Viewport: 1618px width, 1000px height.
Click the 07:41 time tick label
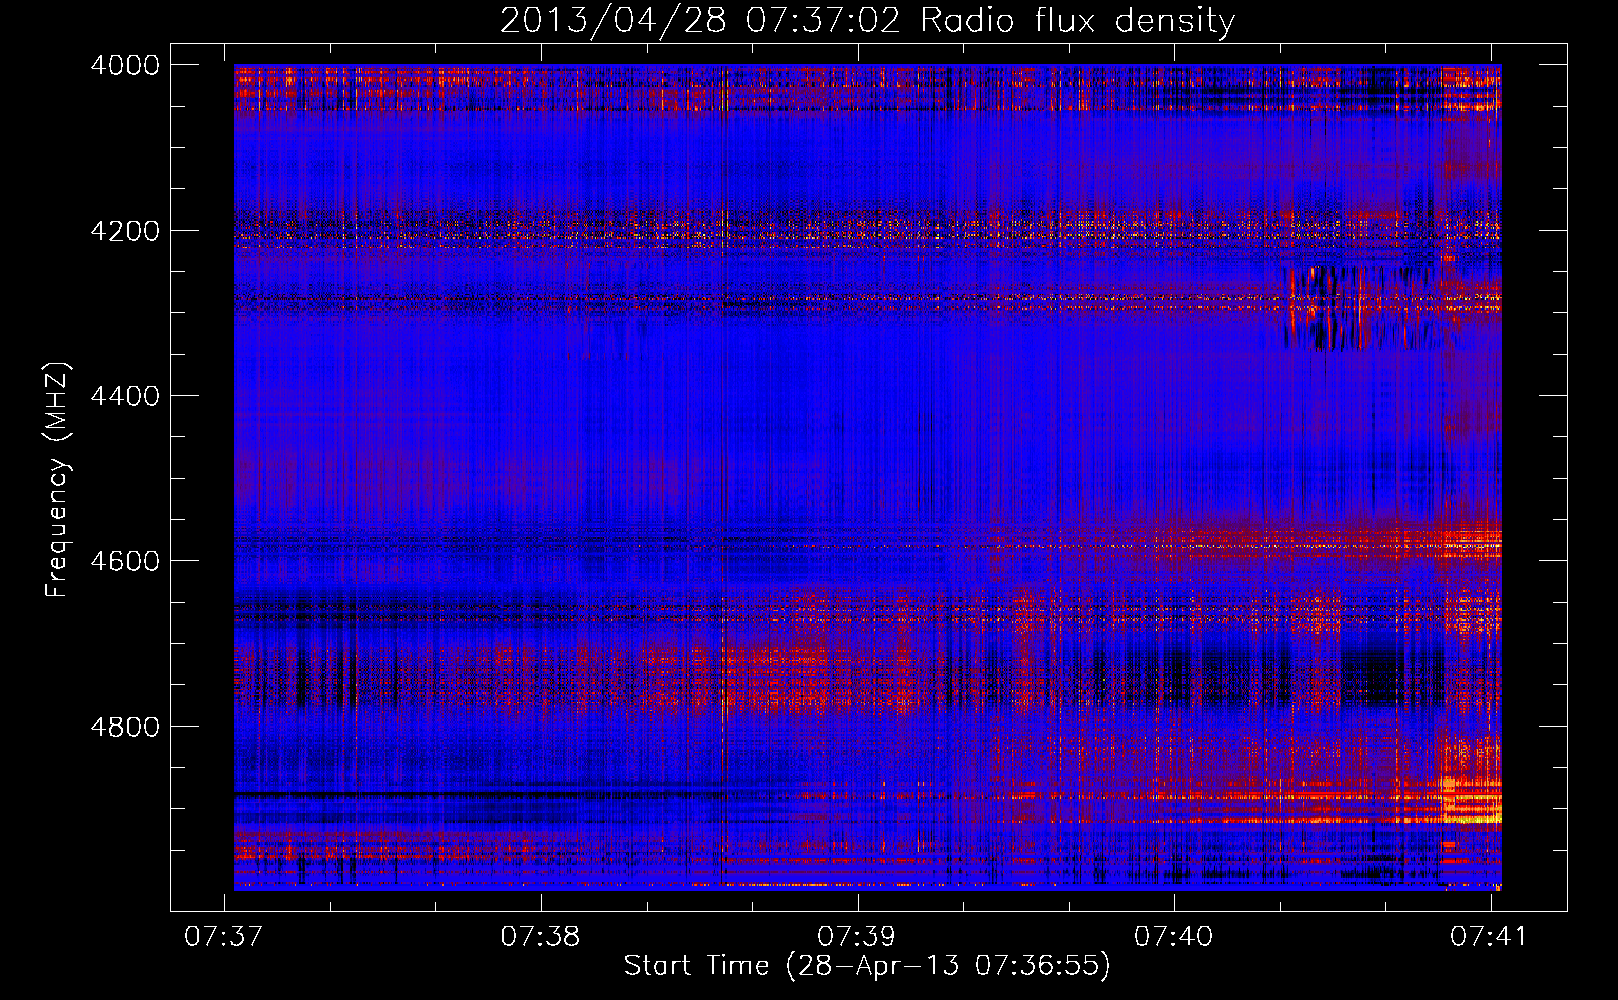[x=1490, y=936]
